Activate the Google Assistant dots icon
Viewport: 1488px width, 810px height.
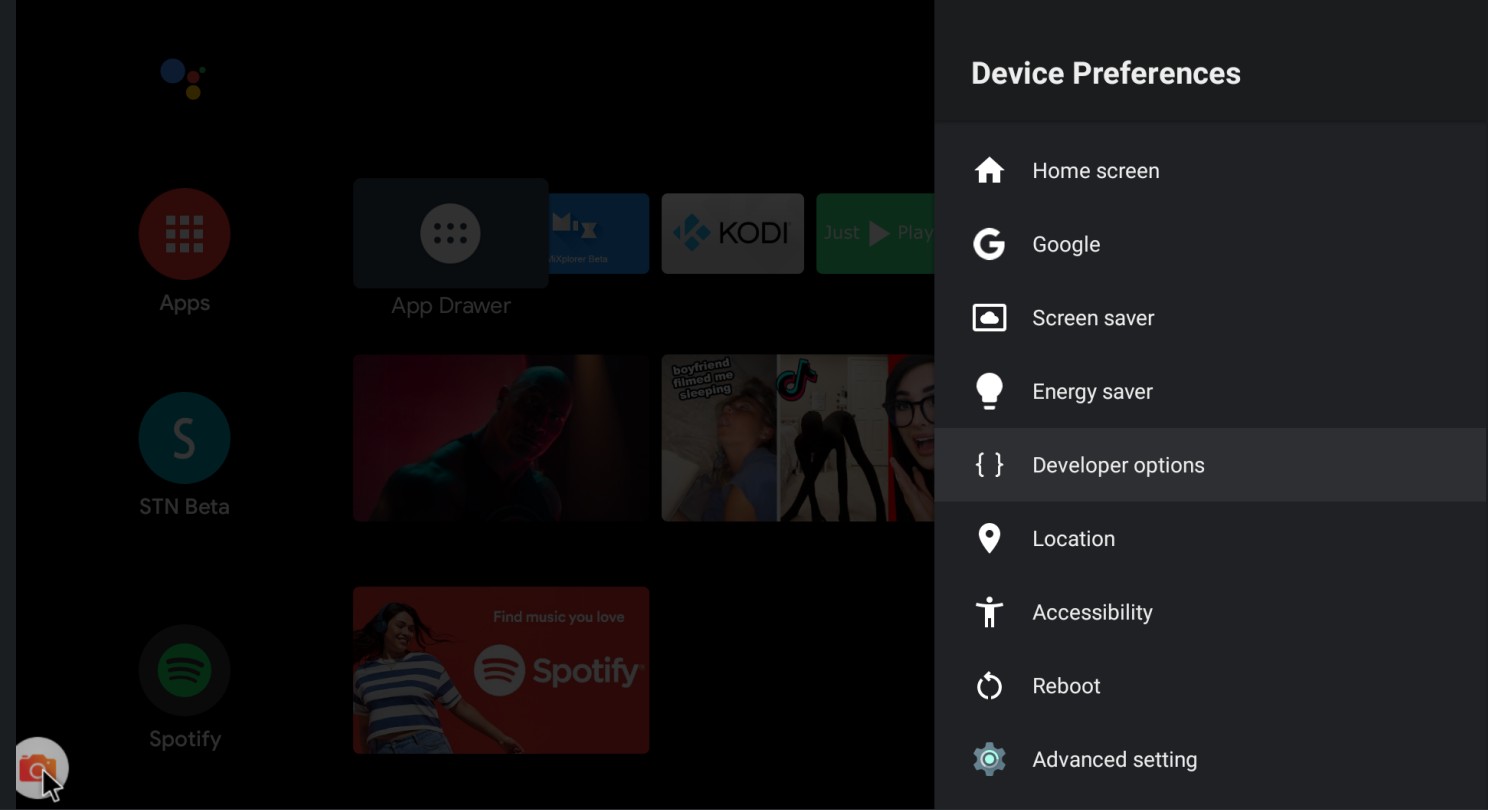coord(184,77)
